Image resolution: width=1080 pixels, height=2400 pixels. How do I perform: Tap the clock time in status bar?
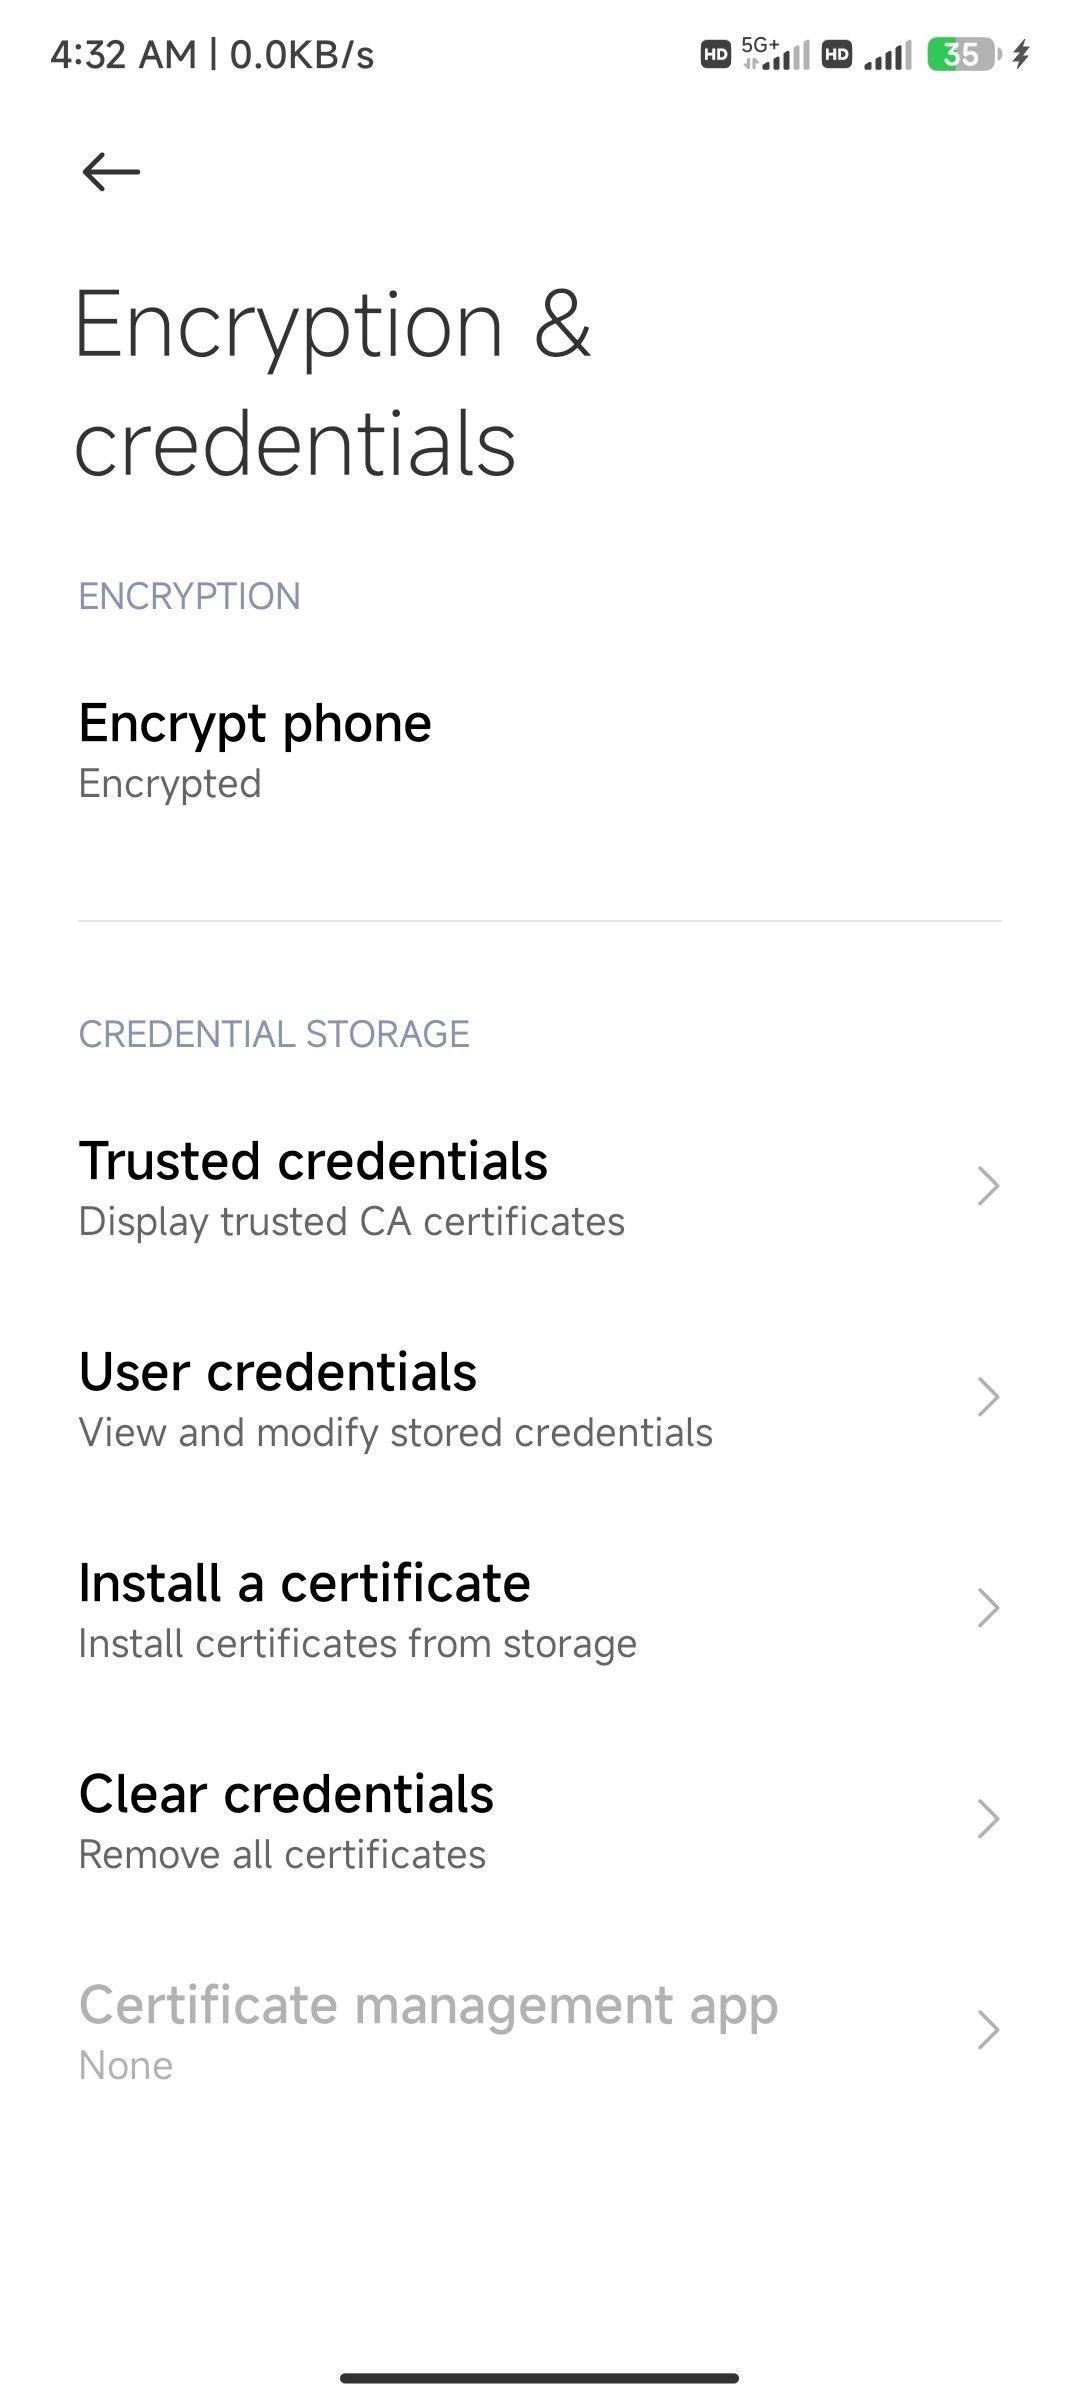coord(123,54)
